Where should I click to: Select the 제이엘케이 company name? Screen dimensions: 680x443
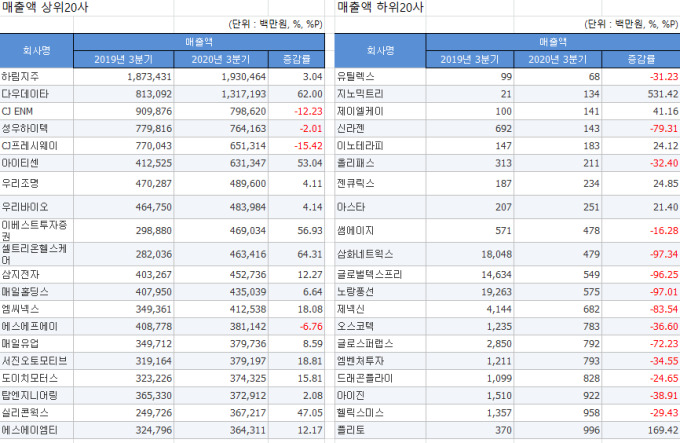pyautogui.click(x=360, y=111)
